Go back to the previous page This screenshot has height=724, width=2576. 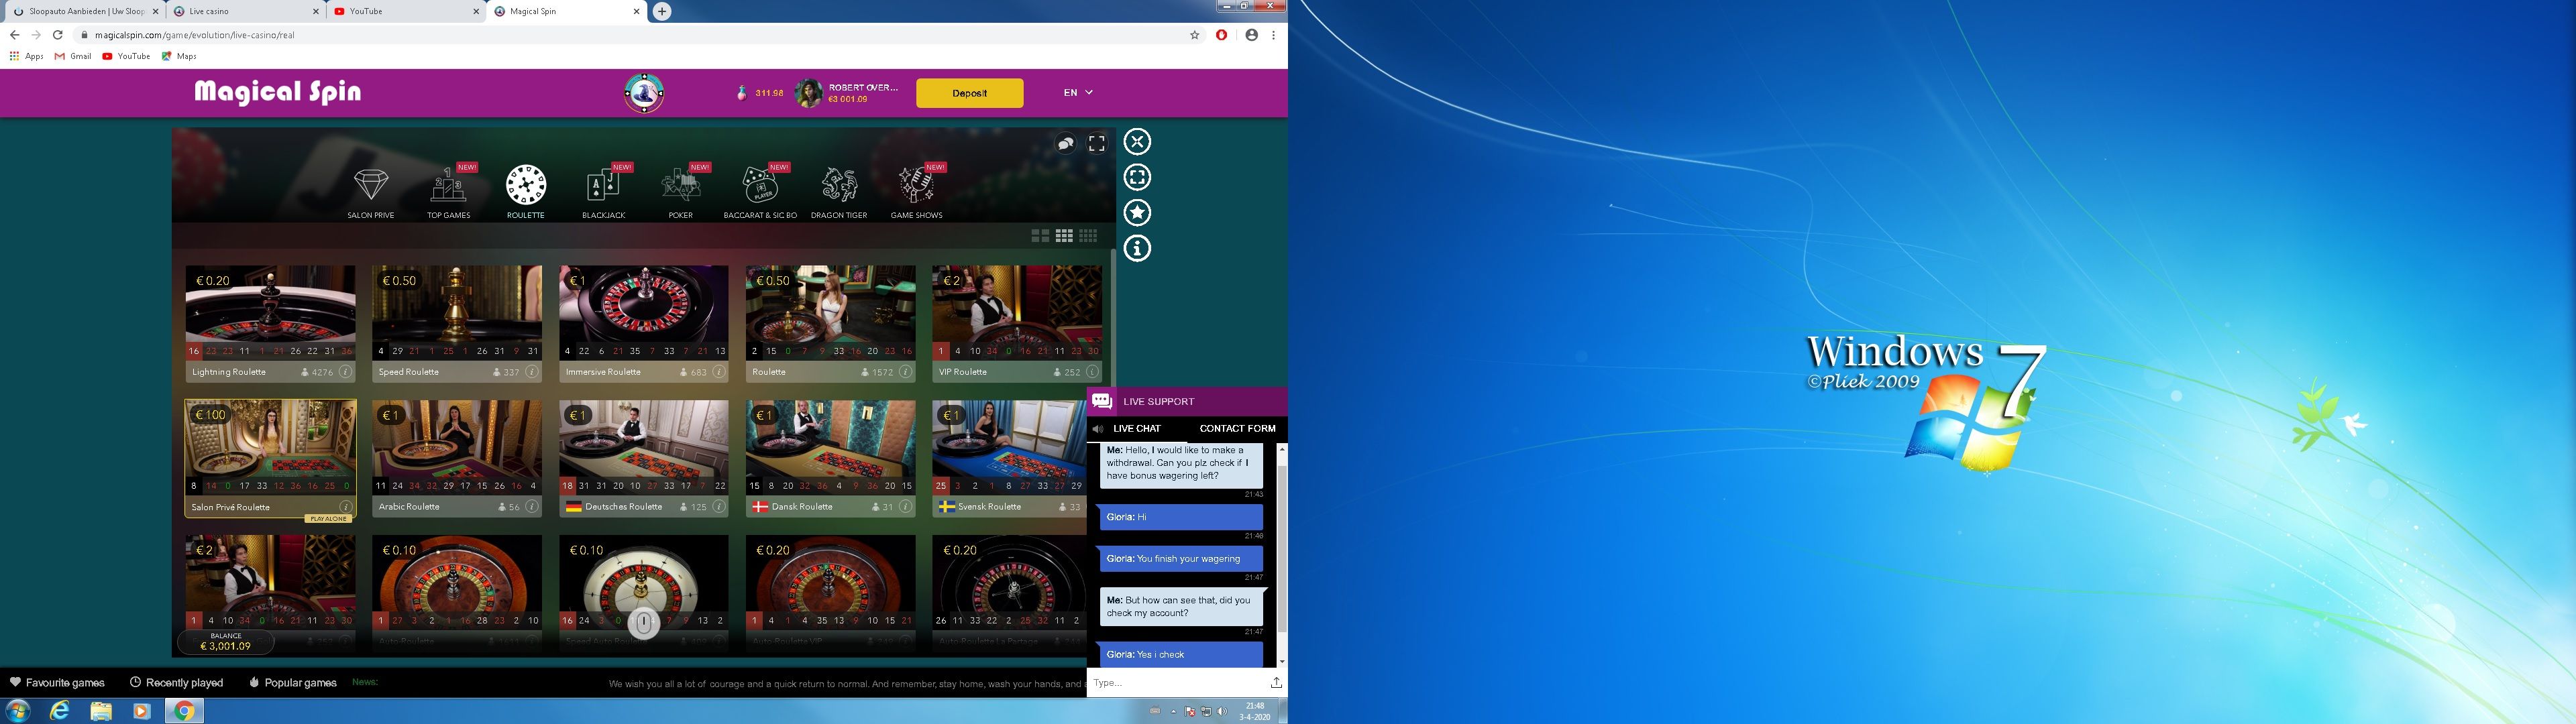tap(14, 35)
